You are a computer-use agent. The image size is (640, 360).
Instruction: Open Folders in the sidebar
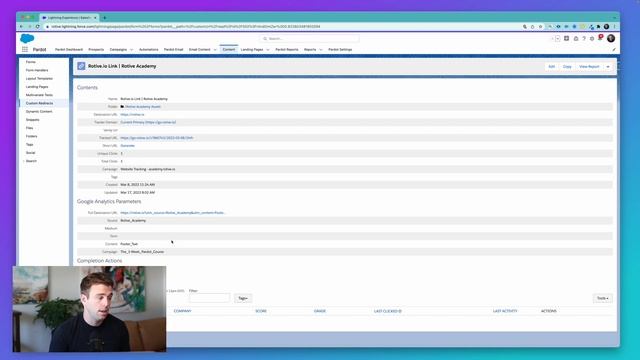(31, 136)
